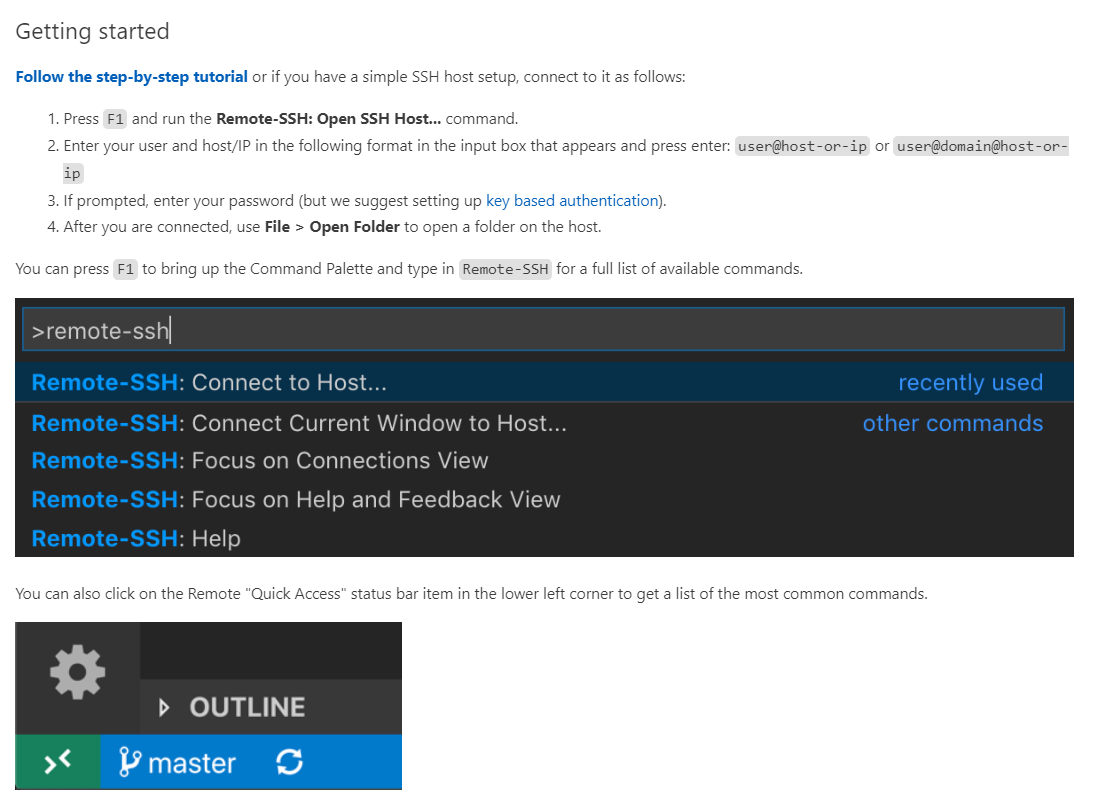Select 'Remote-SSH: Focus on Help and Feedback View'
This screenshot has width=1096, height=809.
[545, 500]
